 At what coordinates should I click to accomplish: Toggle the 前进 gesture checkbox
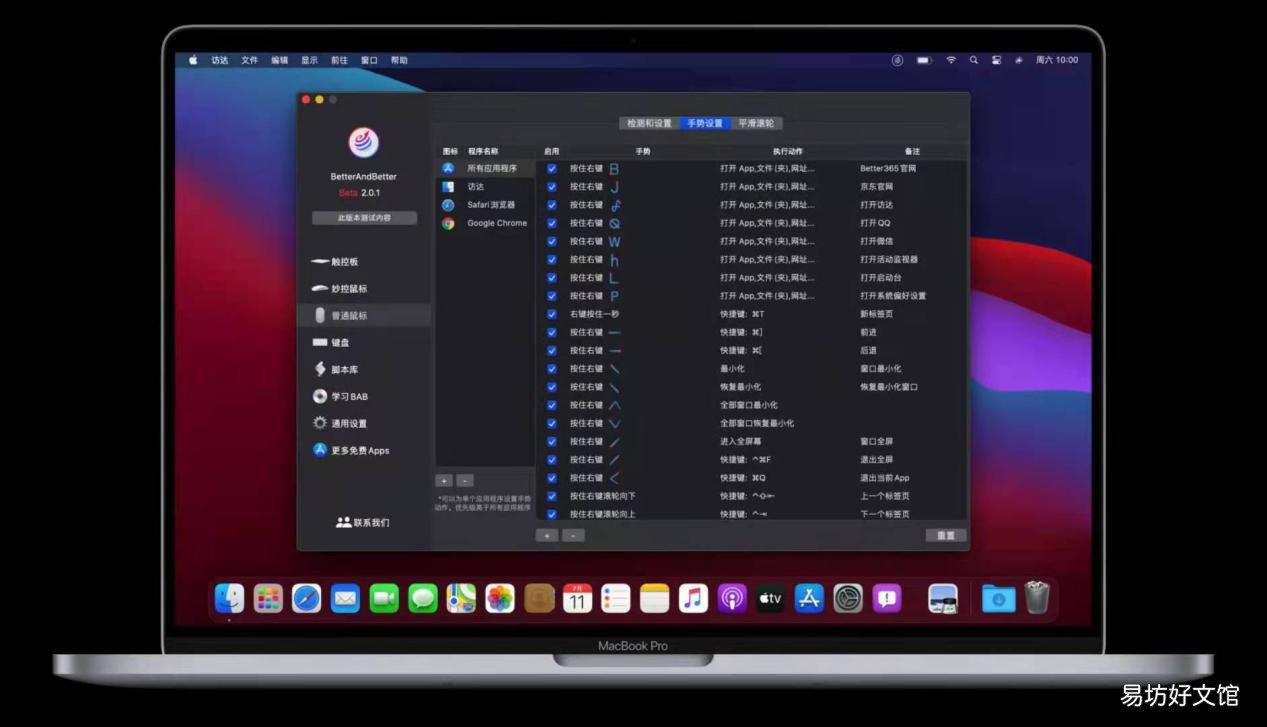[551, 332]
